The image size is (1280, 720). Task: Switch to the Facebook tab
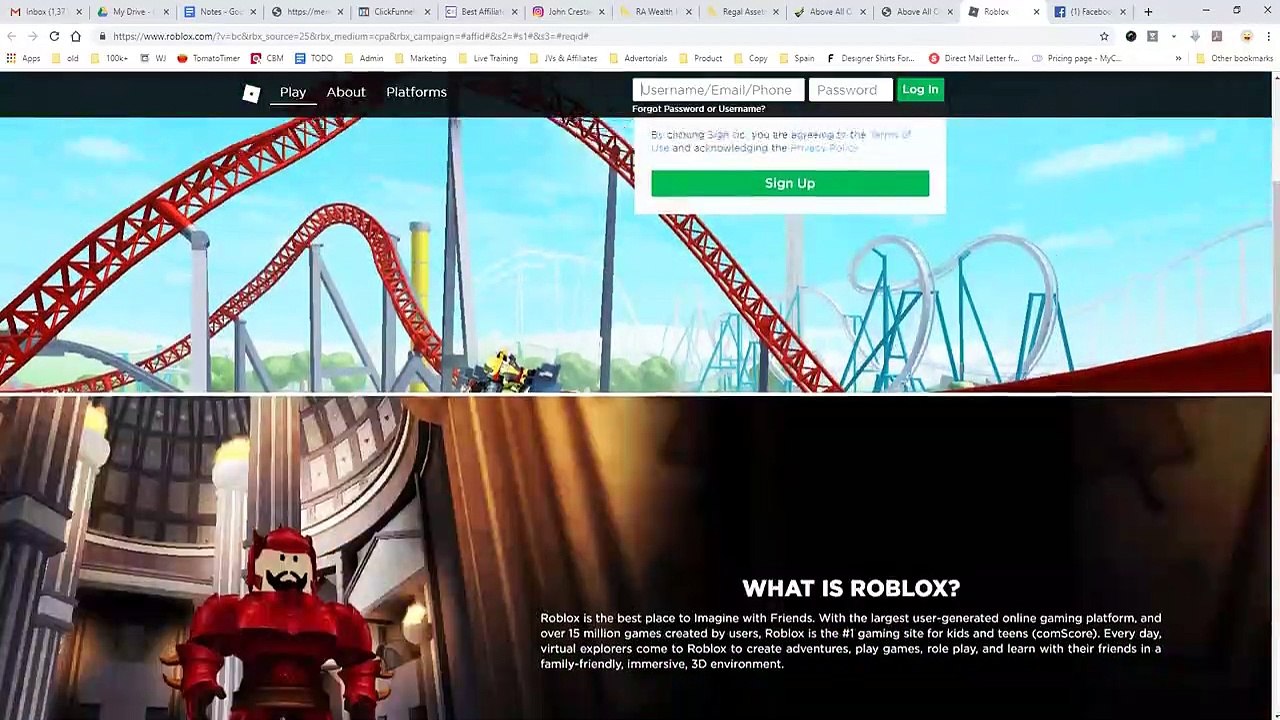coord(1089,12)
